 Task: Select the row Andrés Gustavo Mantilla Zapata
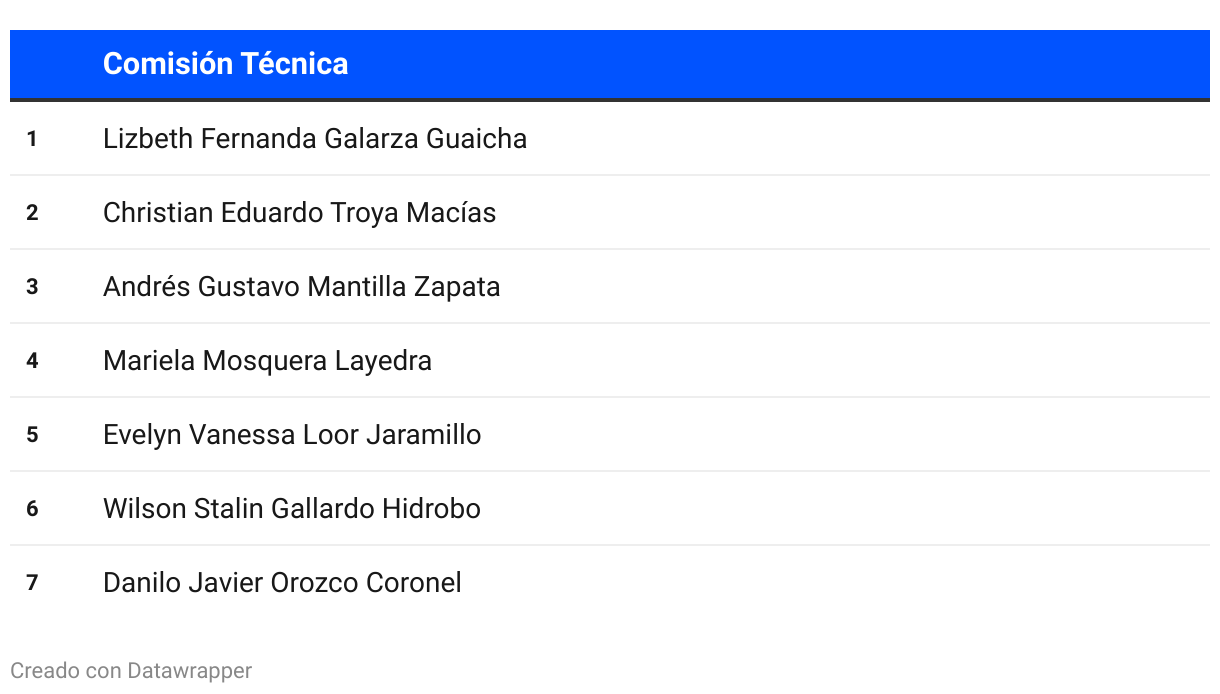point(610,286)
